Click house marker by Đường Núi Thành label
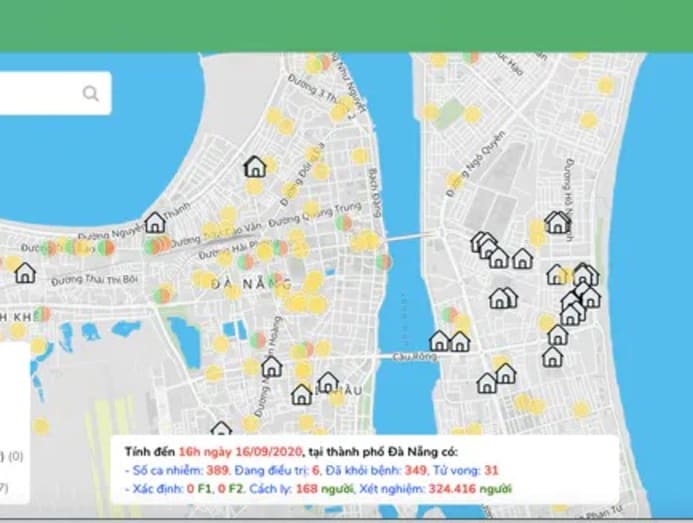 click(302, 394)
